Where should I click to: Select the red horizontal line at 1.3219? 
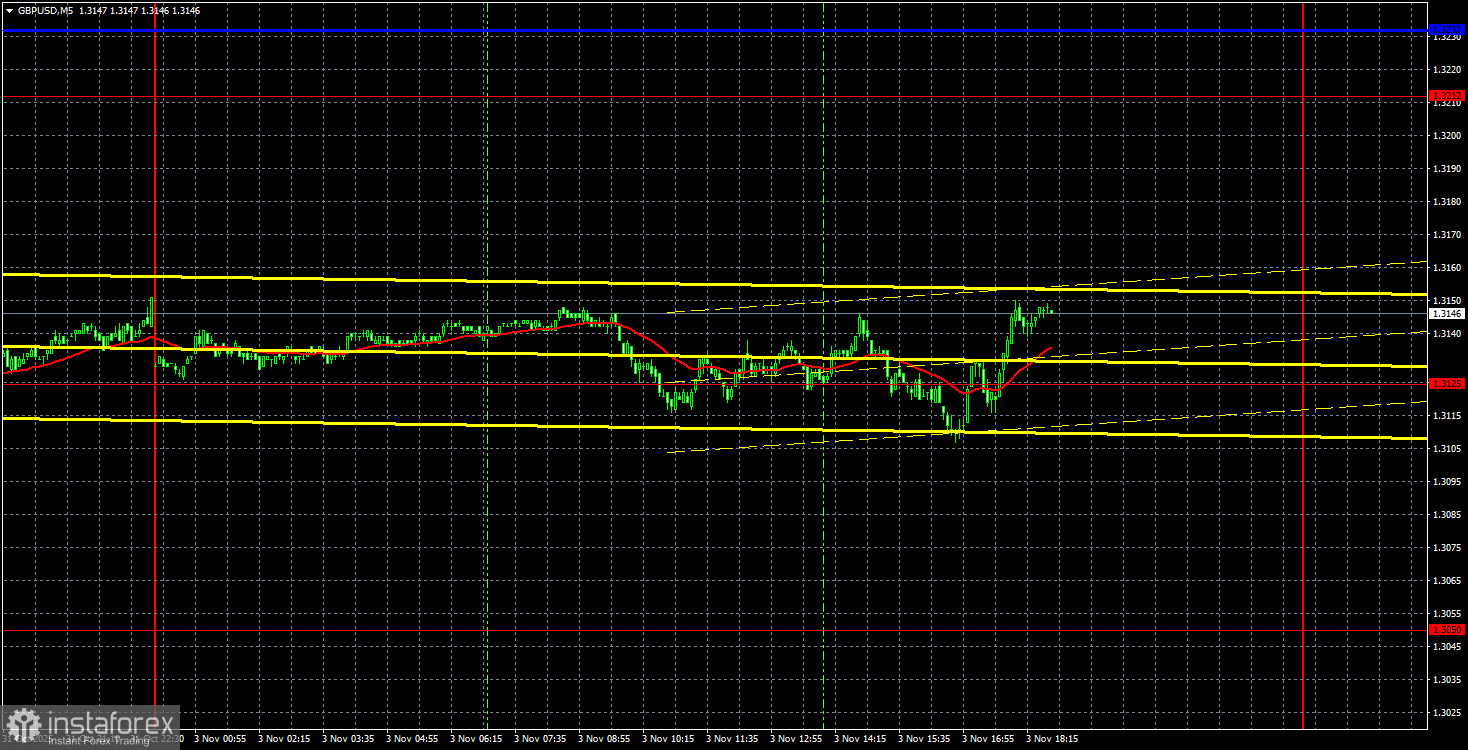pos(600,98)
